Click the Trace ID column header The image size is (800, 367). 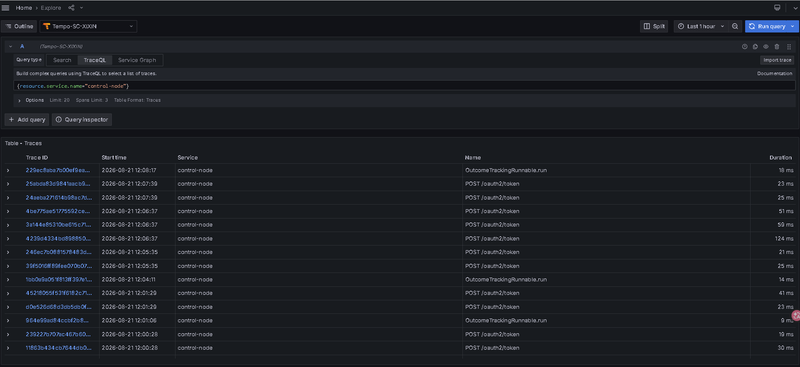point(37,158)
